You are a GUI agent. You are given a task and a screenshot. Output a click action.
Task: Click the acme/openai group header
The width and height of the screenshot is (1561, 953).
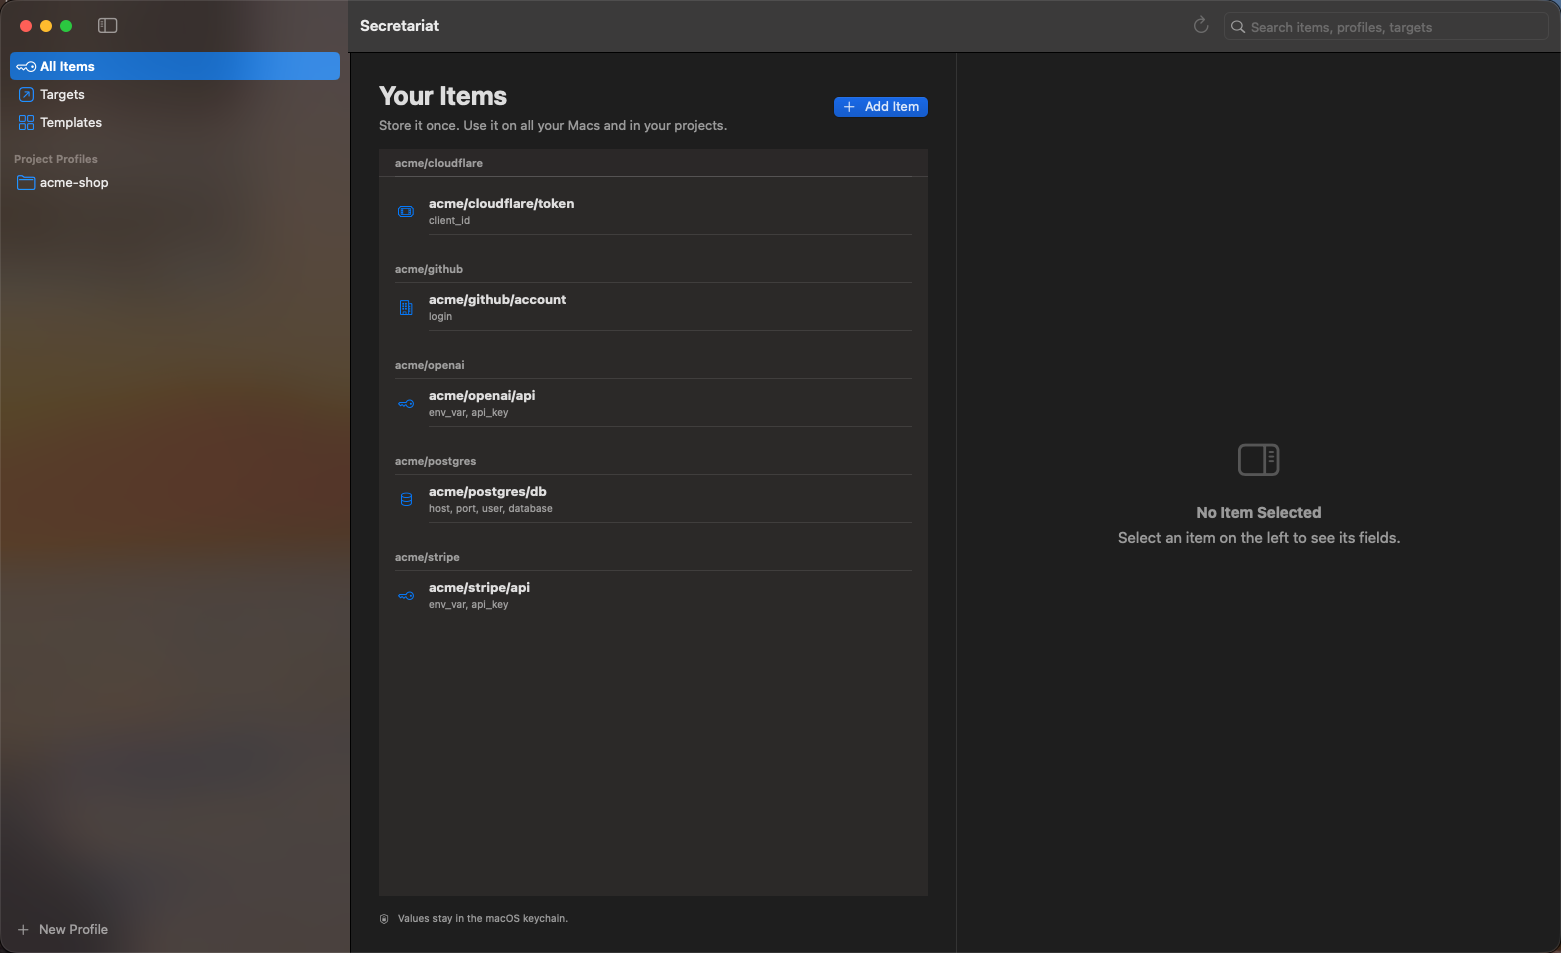[x=430, y=366]
